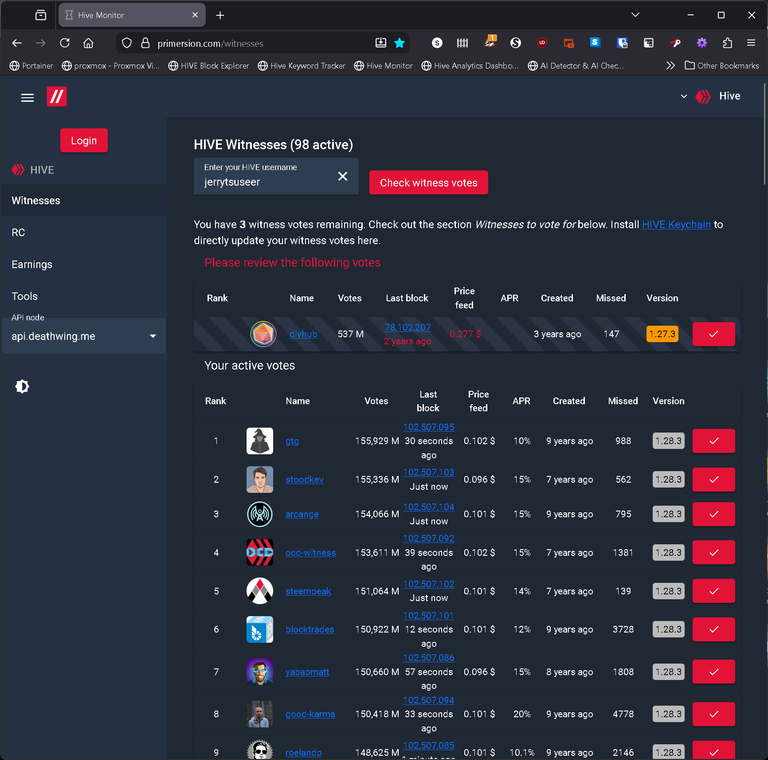
Task: Open the hamburger menu in the header
Action: (27, 97)
